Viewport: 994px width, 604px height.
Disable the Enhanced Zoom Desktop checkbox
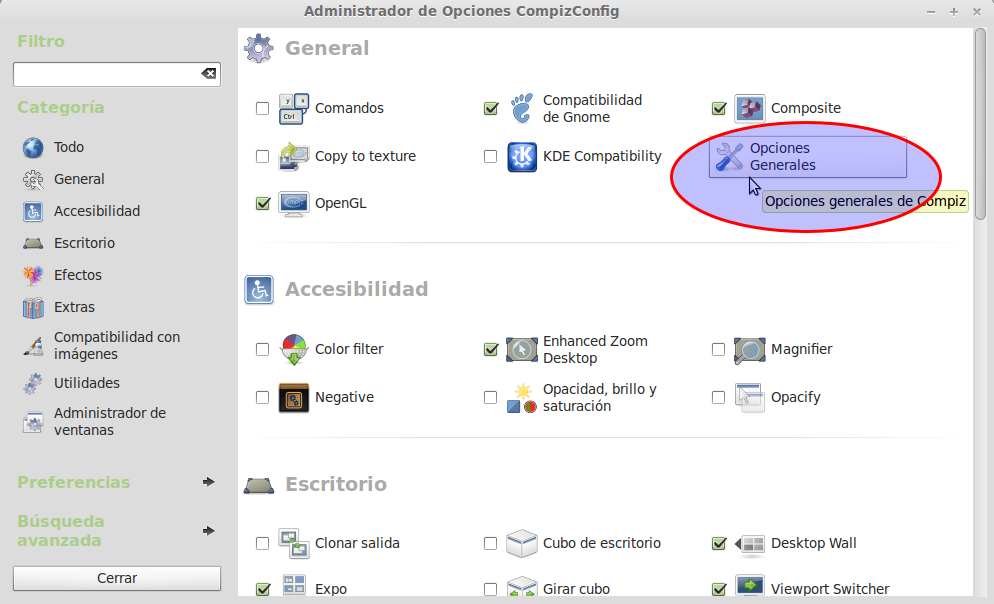click(x=490, y=349)
